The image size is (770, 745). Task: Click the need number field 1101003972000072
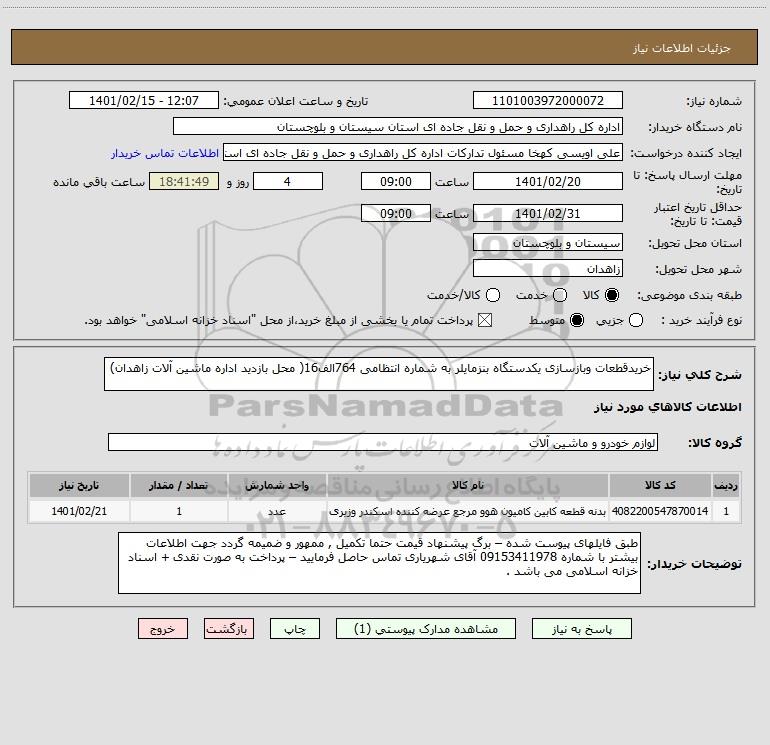(x=548, y=101)
